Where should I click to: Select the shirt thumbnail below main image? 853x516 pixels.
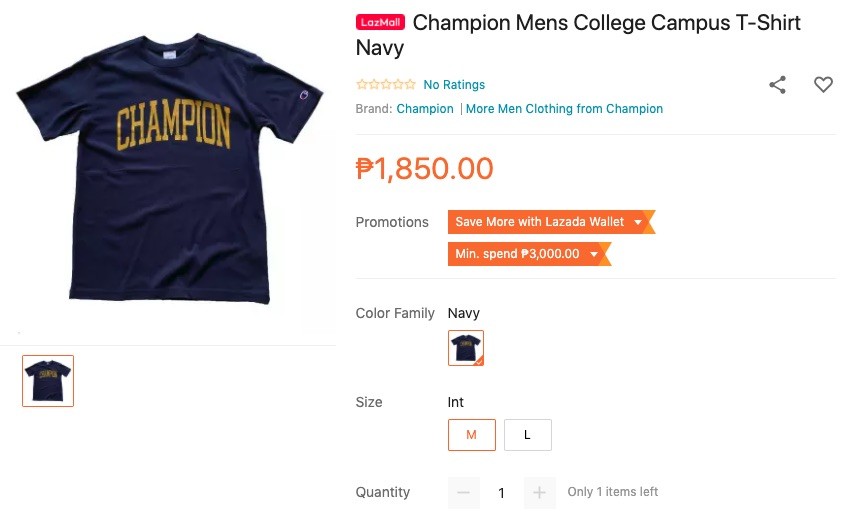pyautogui.click(x=48, y=381)
